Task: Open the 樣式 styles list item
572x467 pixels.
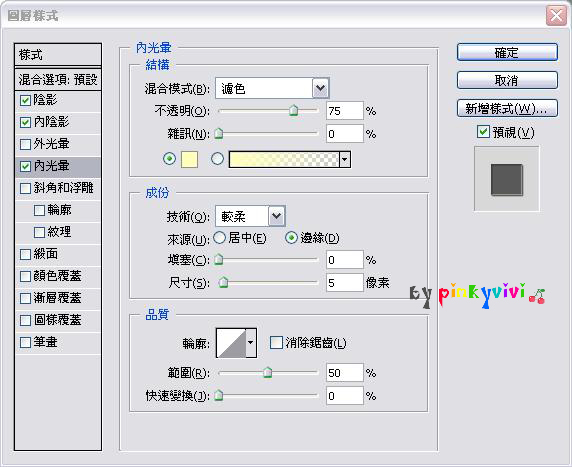Action: point(58,55)
